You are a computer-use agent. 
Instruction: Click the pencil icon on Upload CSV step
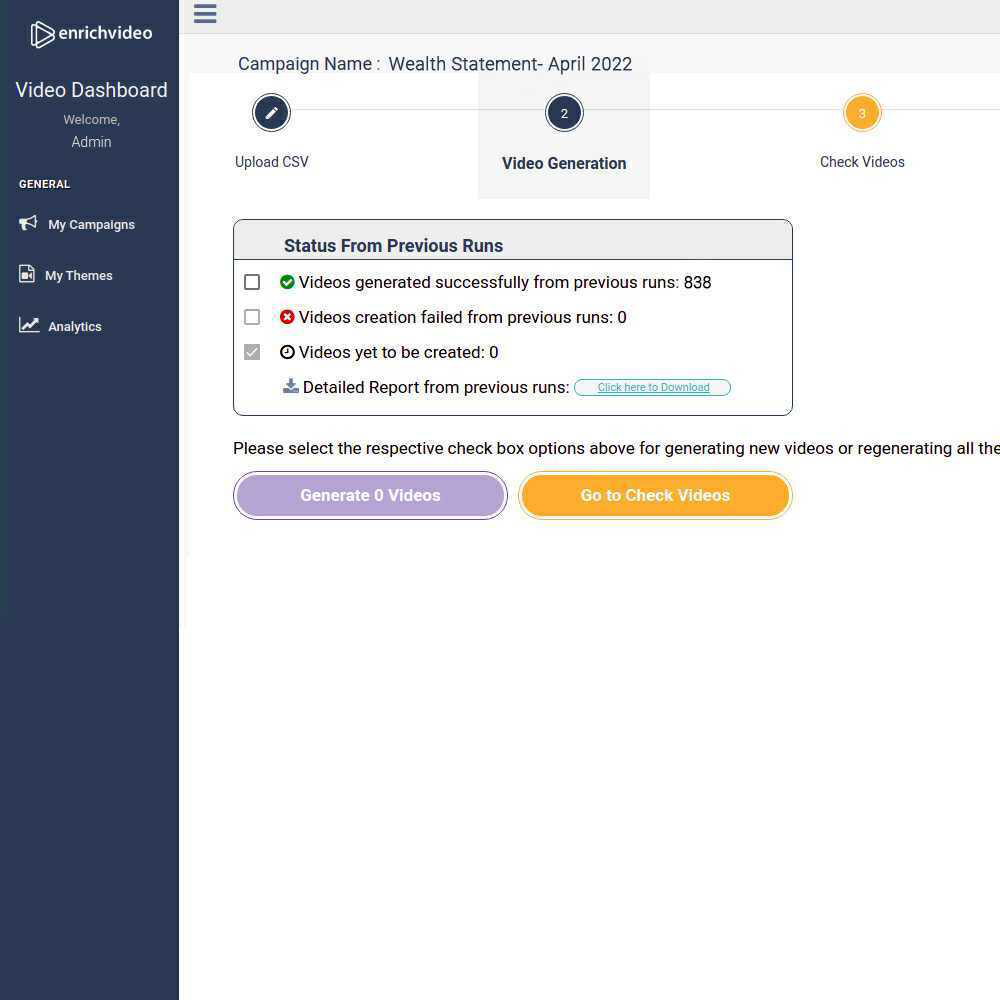[271, 112]
